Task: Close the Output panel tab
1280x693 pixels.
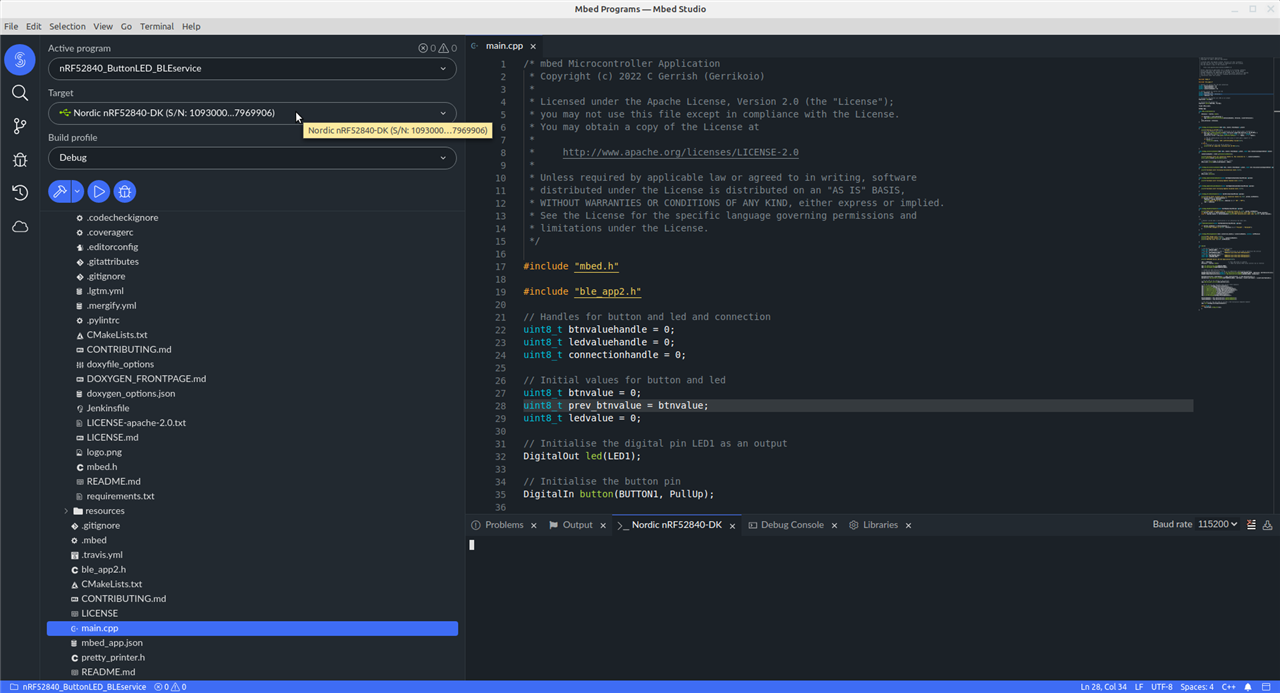Action: pos(603,525)
